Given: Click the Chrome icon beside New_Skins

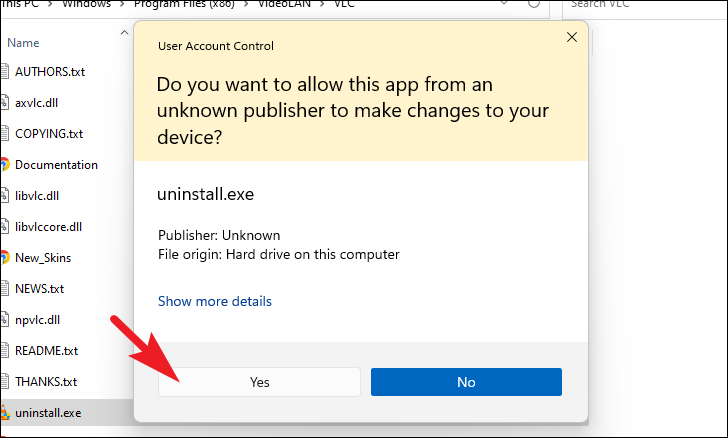Looking at the screenshot, I should 4,257.
